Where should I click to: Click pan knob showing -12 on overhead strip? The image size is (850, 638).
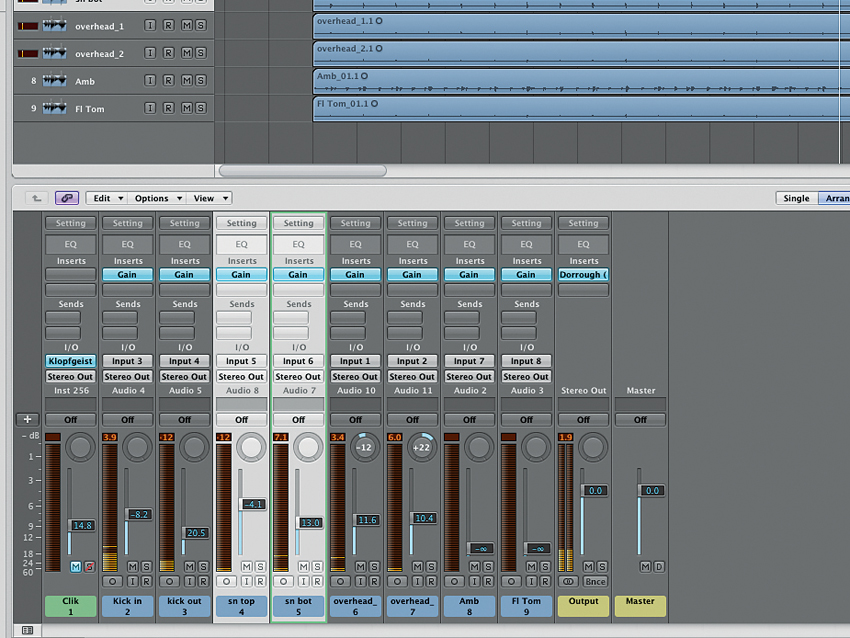(x=365, y=447)
